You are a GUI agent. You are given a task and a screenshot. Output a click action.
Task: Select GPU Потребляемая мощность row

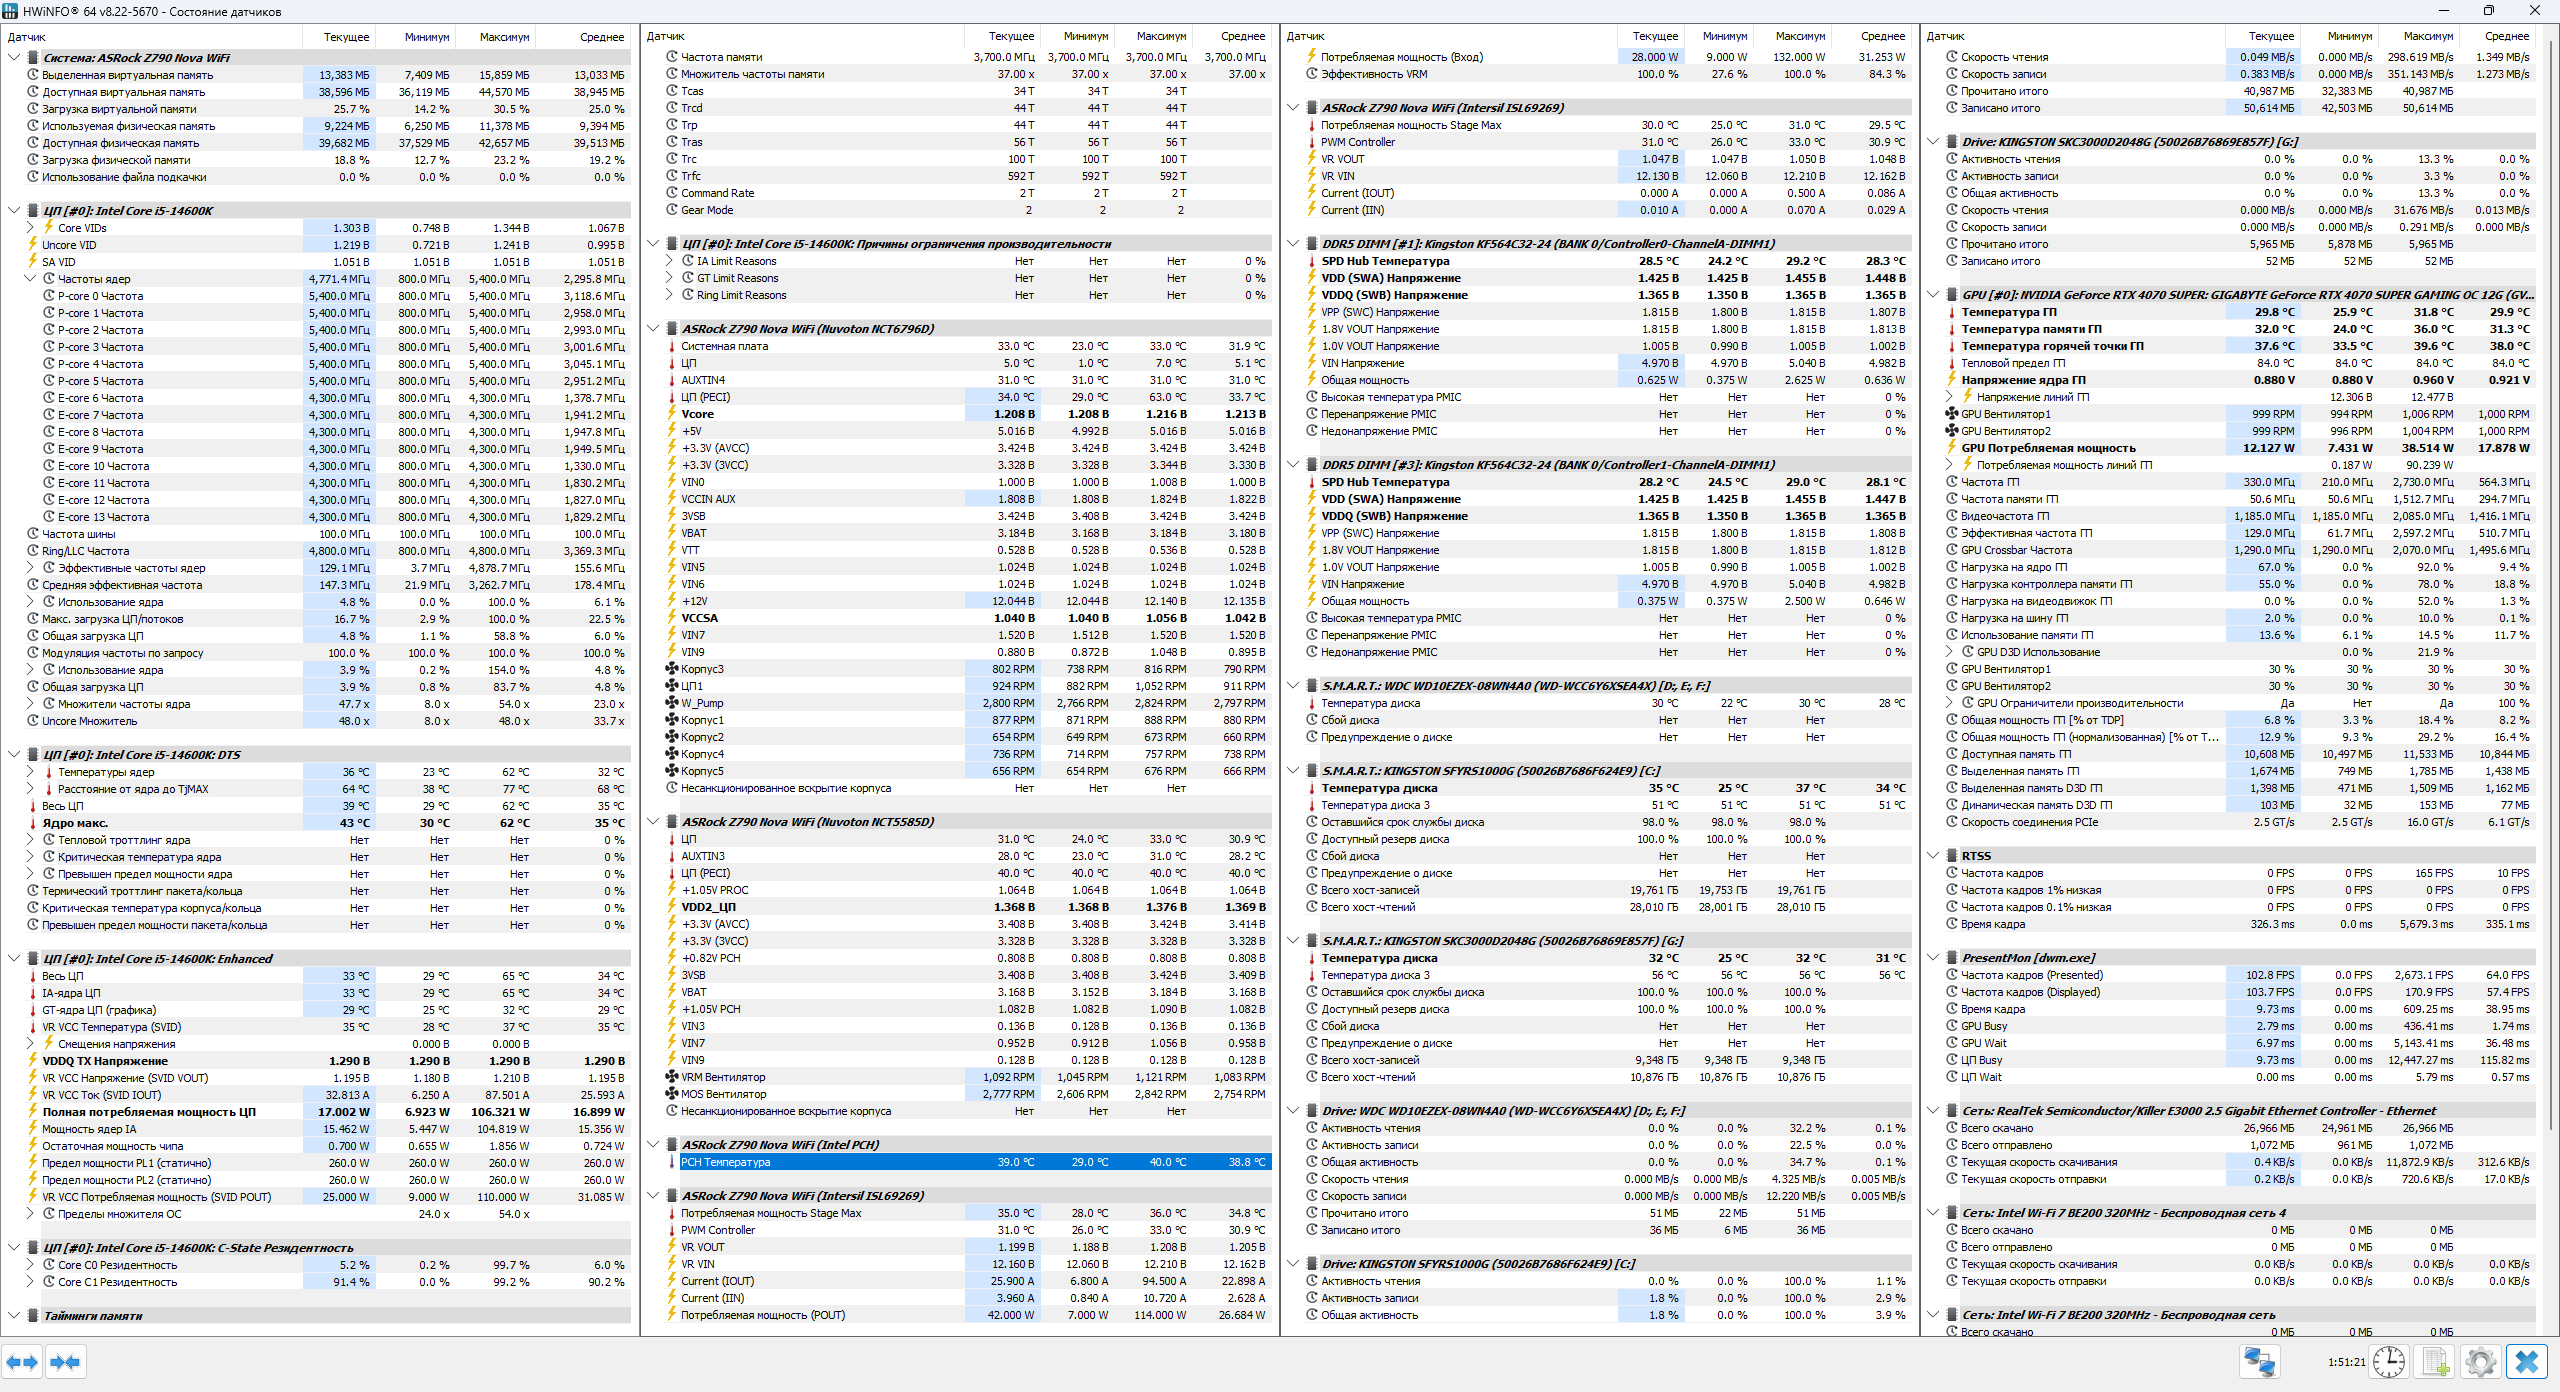coord(2047,448)
